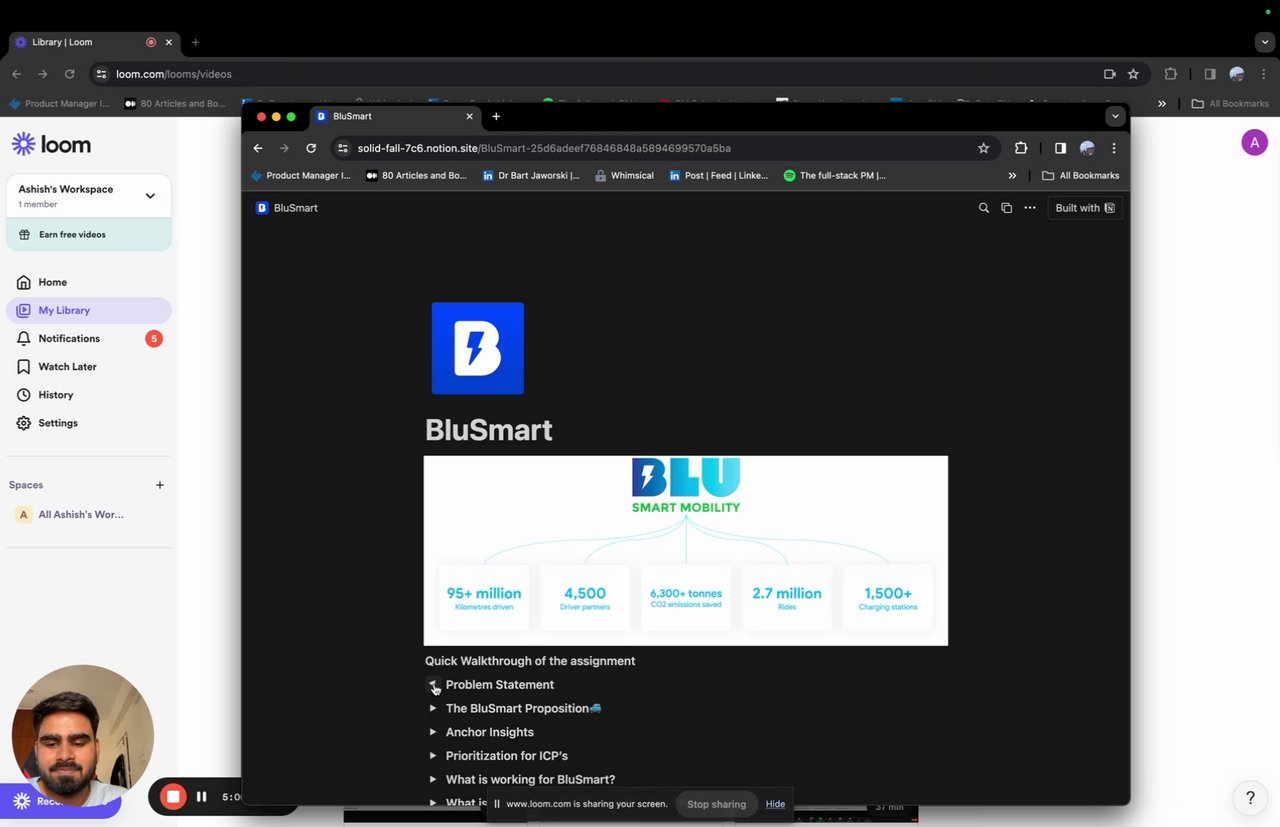The height and width of the screenshot is (827, 1280).
Task: Go back in the BluSmart window
Action: click(258, 148)
